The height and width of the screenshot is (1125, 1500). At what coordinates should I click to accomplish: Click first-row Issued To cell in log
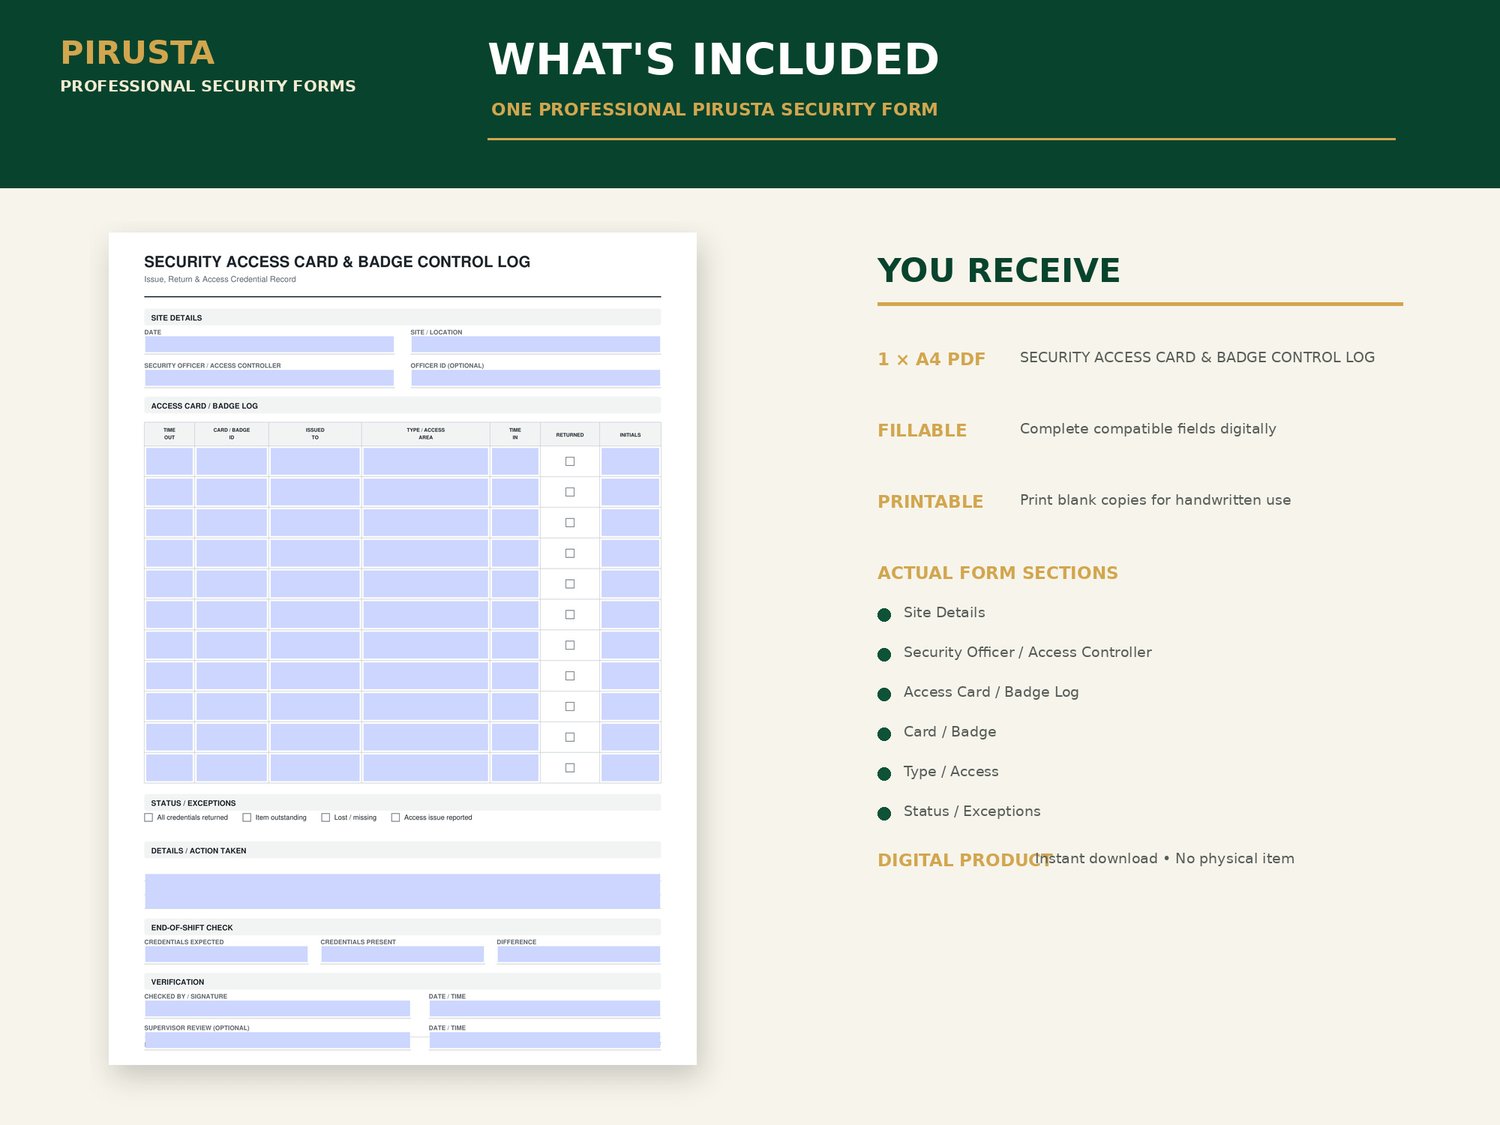[315, 461]
